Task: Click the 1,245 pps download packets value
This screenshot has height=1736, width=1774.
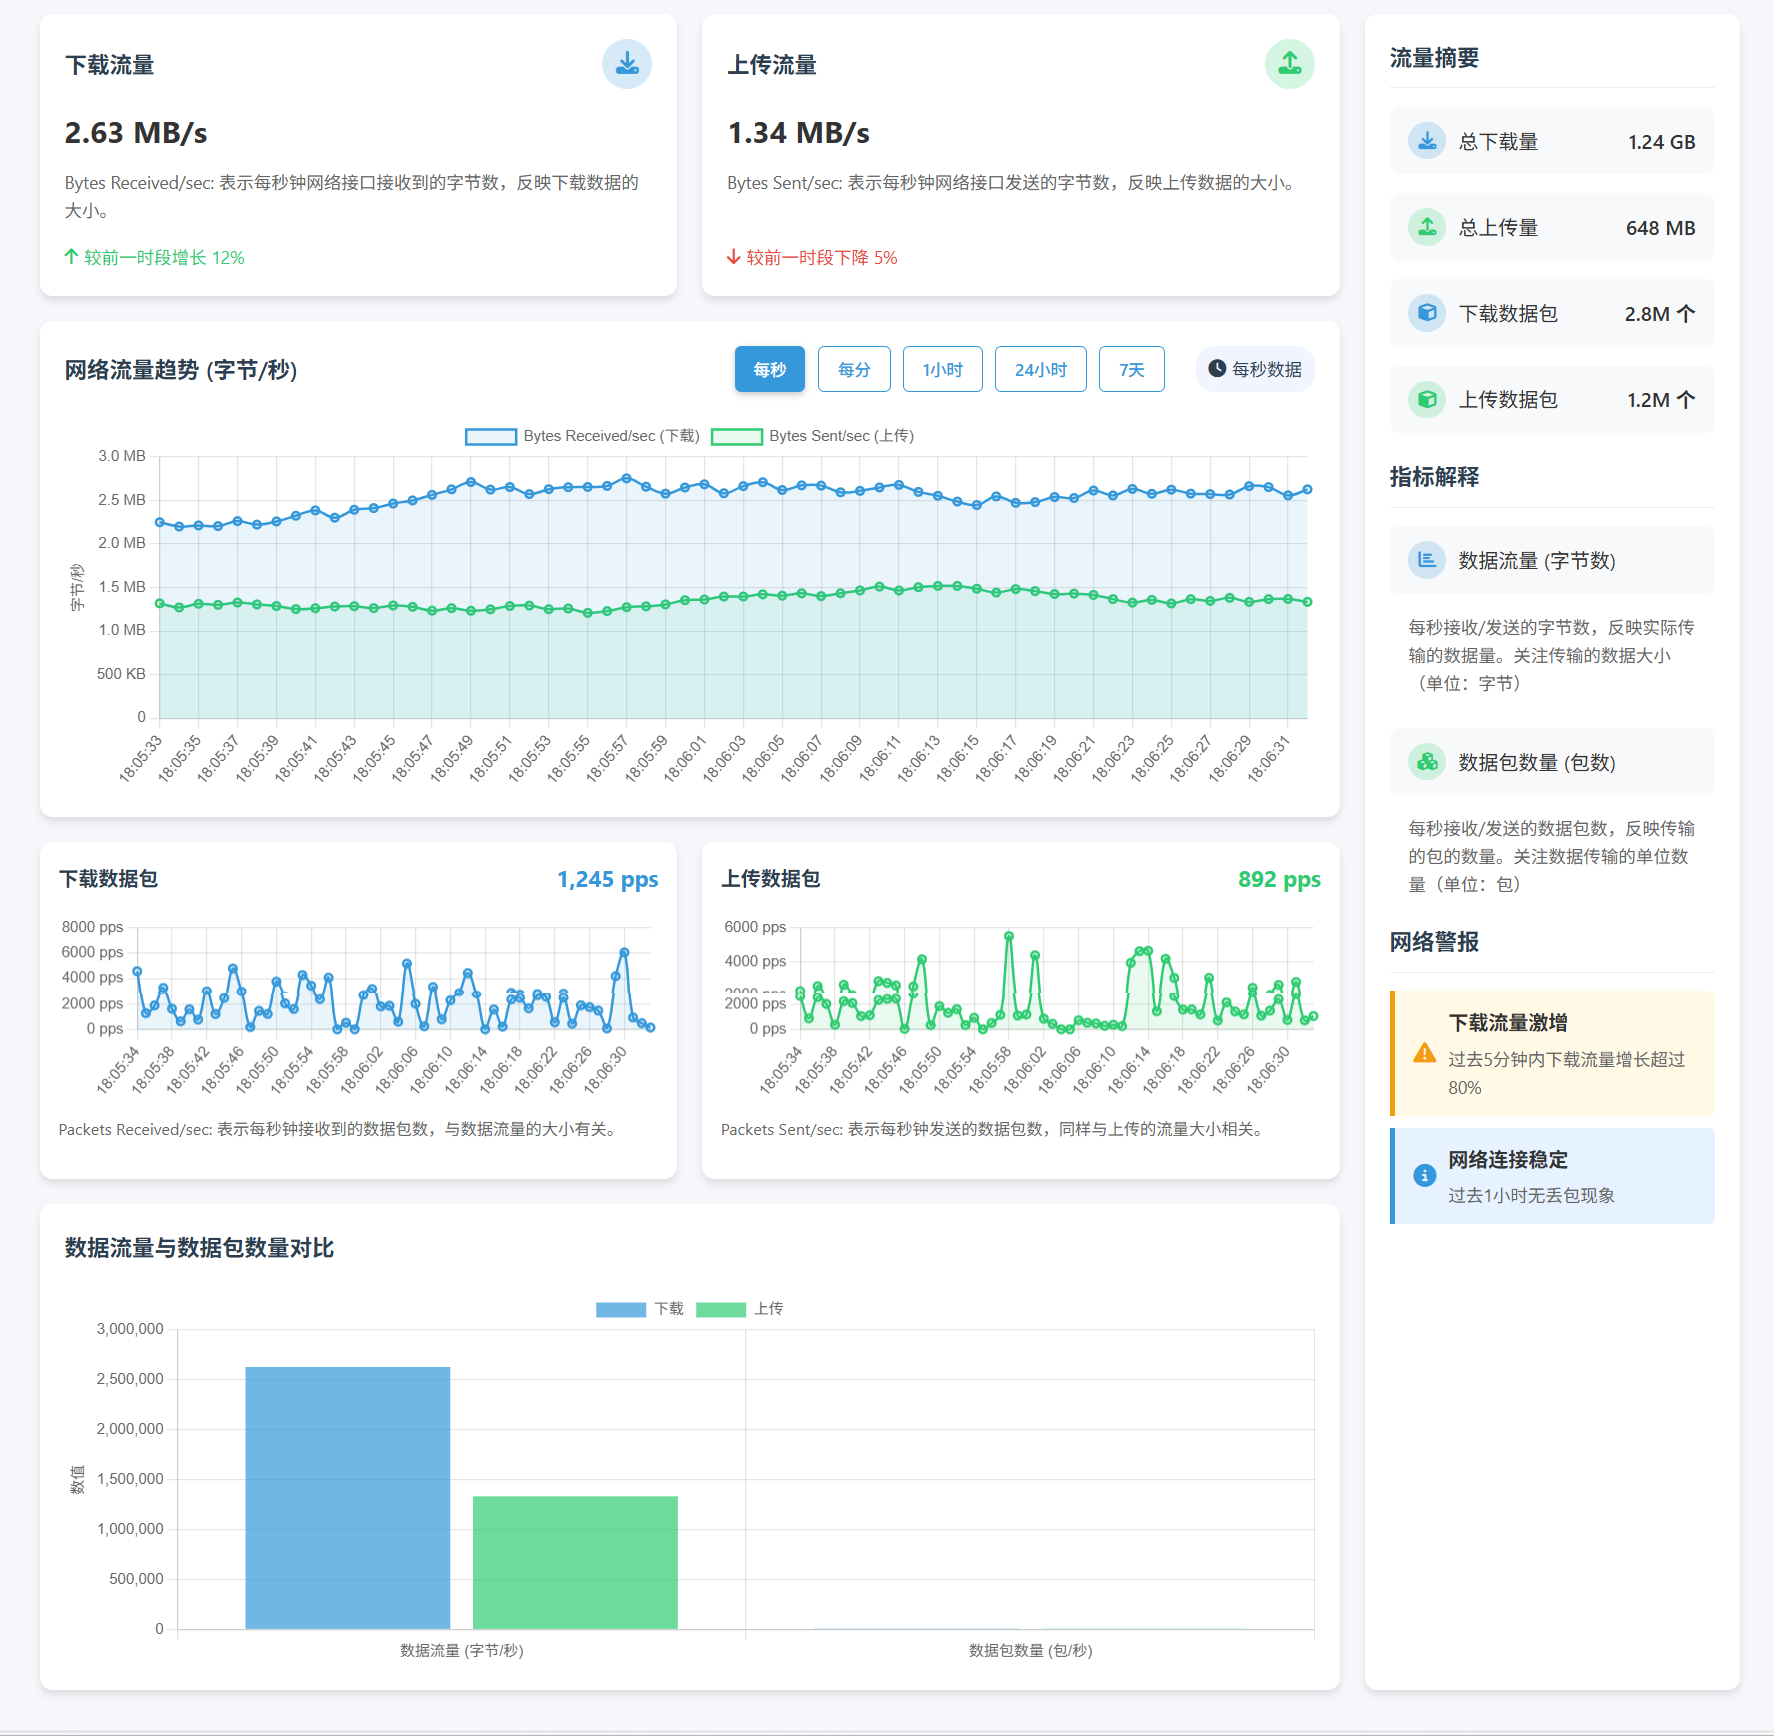Action: tap(607, 879)
